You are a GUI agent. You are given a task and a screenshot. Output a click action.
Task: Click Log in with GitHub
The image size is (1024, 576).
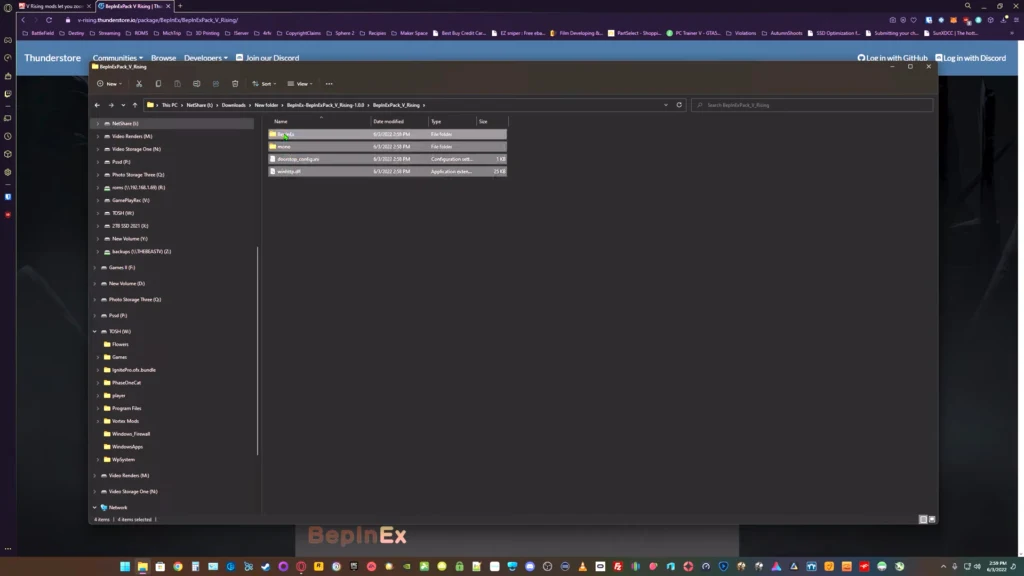pyautogui.click(x=892, y=58)
